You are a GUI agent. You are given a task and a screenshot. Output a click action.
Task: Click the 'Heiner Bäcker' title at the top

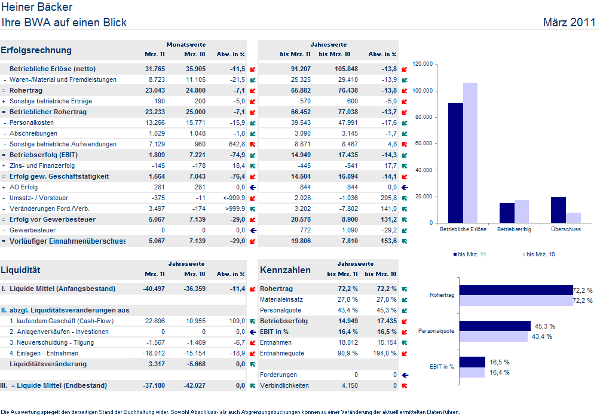click(37, 7)
